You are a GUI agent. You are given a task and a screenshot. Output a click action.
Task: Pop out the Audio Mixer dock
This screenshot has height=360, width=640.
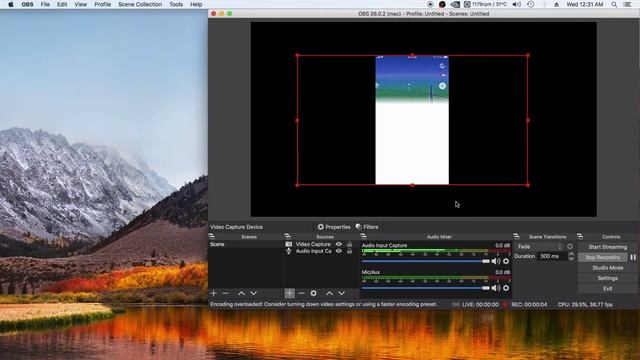[363, 236]
